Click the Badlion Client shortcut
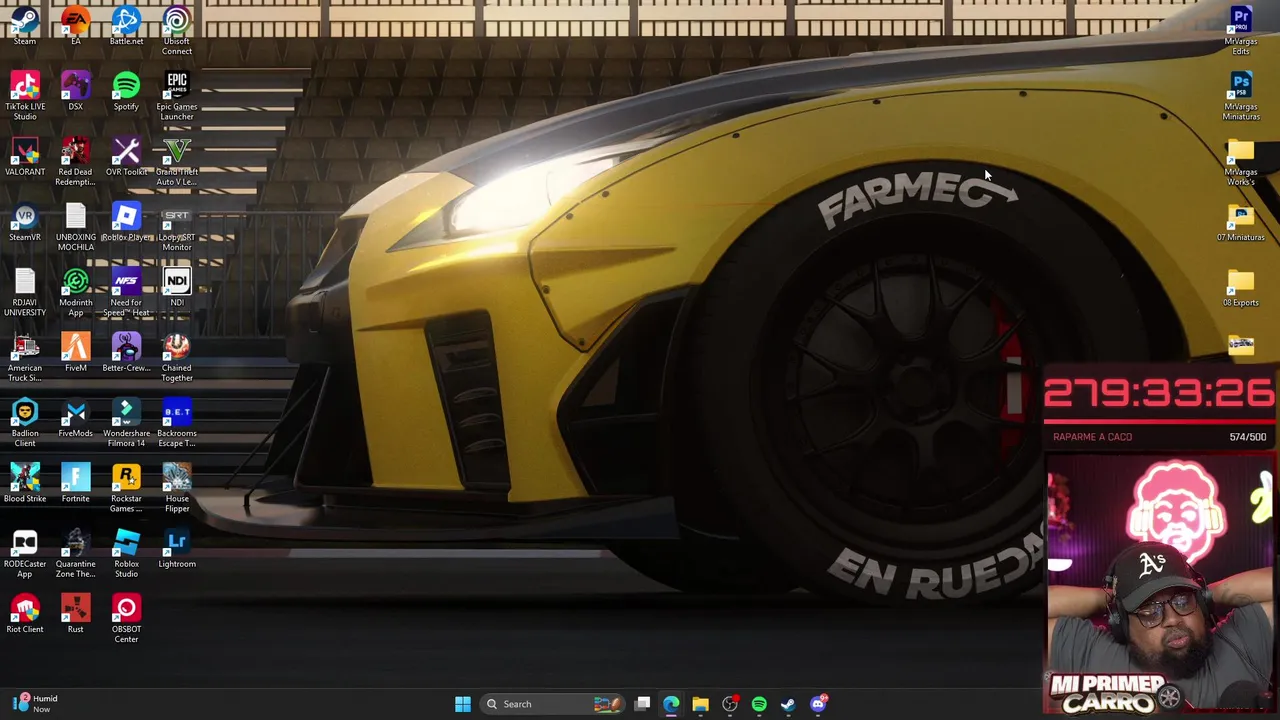Screen dimensions: 1280x720 (x=25, y=422)
